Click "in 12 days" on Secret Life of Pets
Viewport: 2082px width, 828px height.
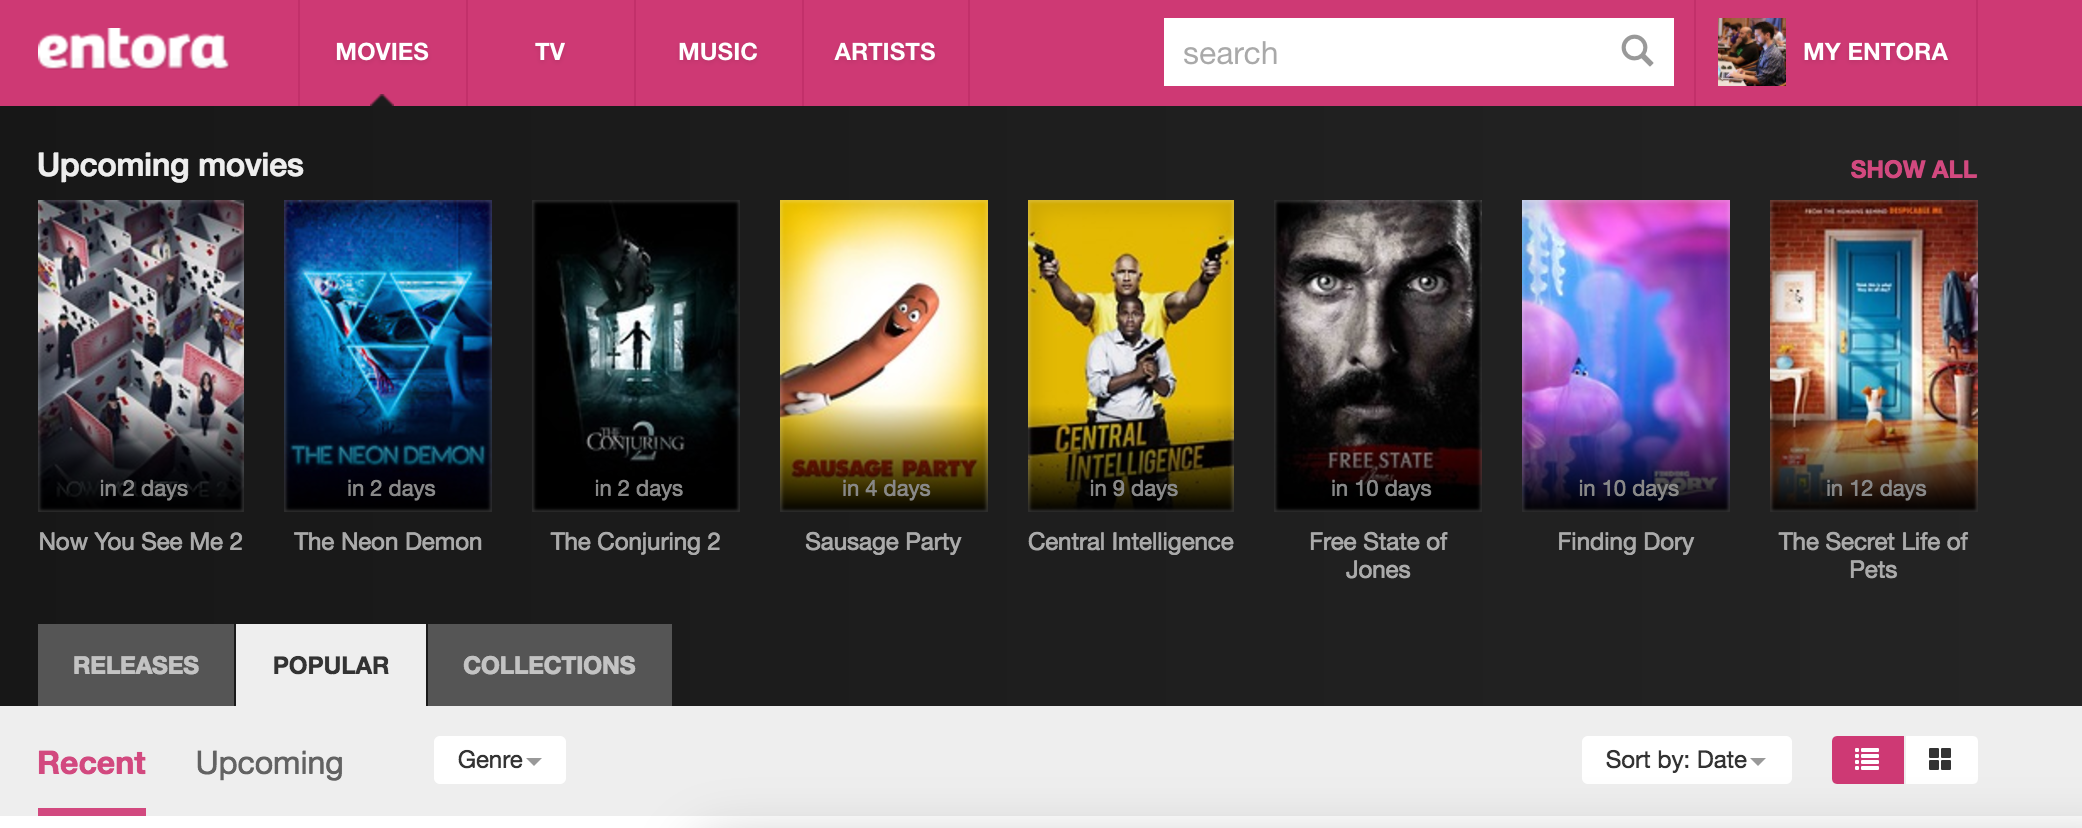click(x=1876, y=488)
